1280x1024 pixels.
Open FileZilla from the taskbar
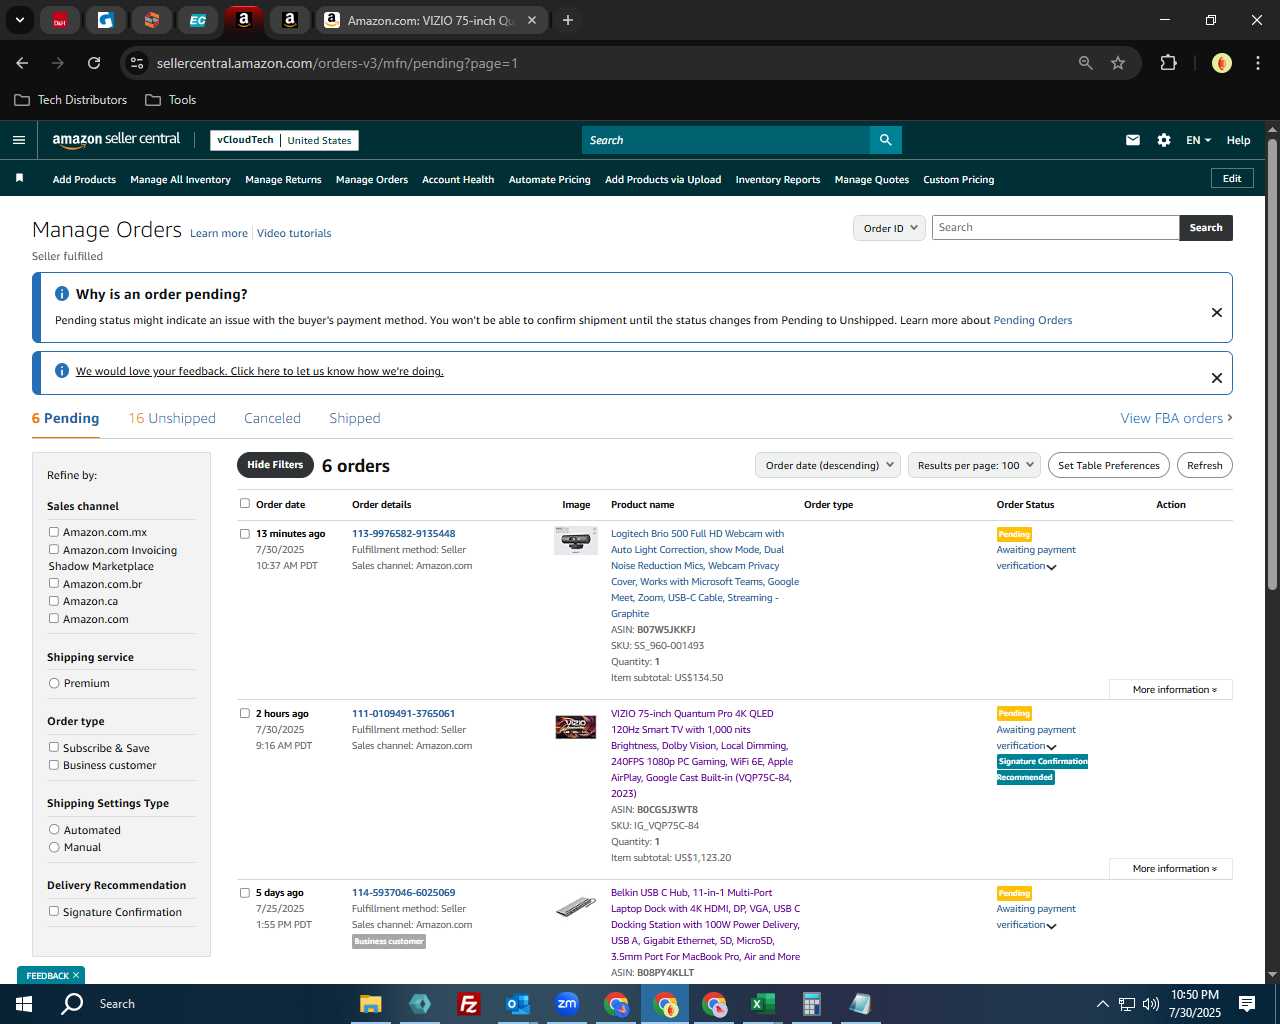point(468,1004)
